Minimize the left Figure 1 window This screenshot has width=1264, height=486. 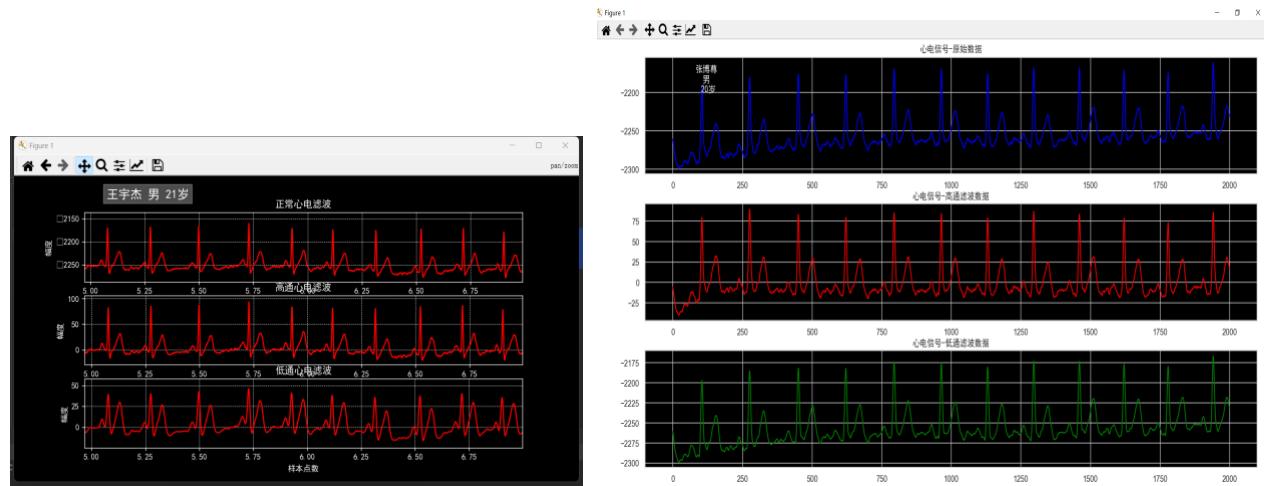point(512,145)
